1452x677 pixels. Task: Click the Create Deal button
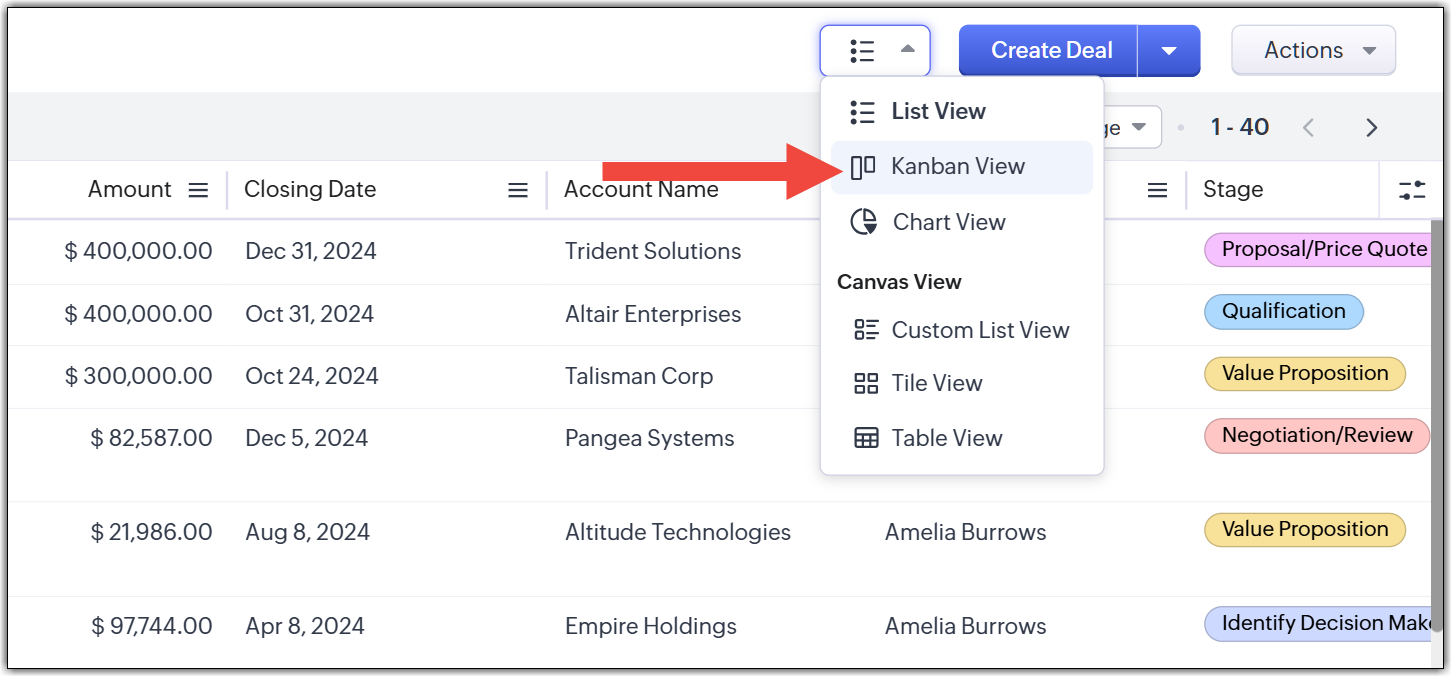coord(1051,51)
